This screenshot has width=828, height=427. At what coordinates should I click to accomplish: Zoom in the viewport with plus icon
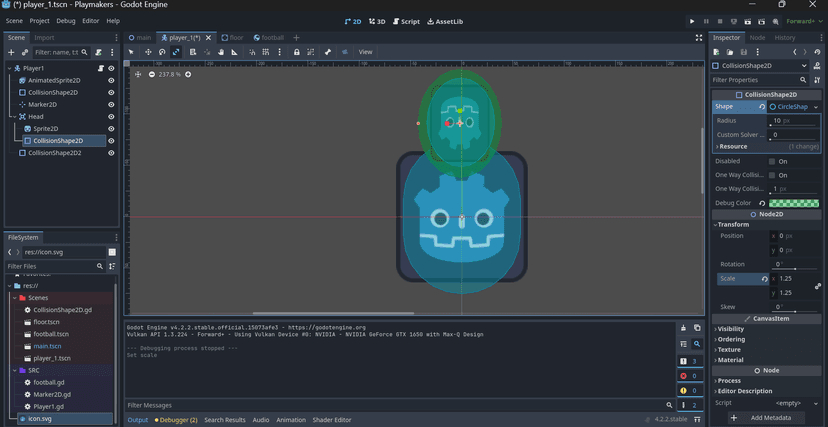point(188,74)
